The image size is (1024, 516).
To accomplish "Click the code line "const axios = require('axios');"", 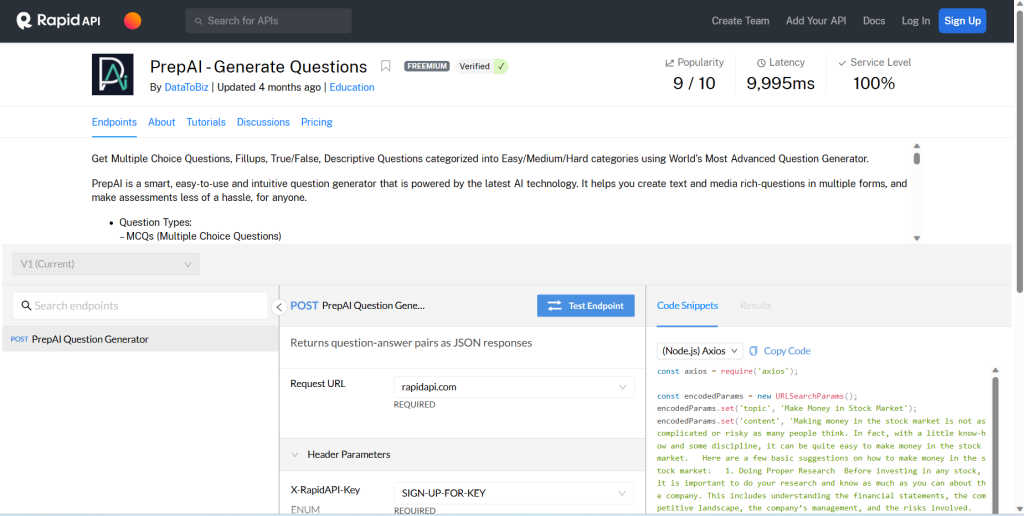I will [728, 371].
